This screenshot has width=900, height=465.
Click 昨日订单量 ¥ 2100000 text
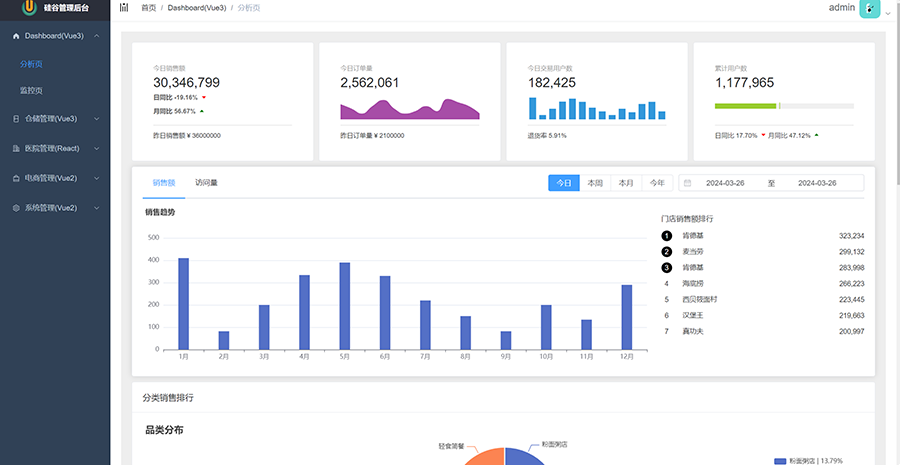coord(373,136)
